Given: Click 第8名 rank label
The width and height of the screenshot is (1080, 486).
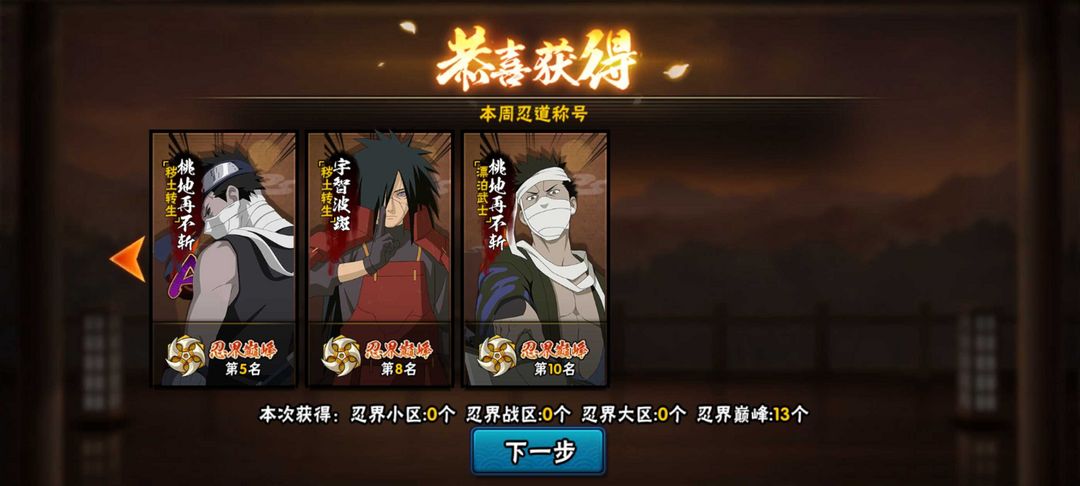Looking at the screenshot, I should coord(399,370).
